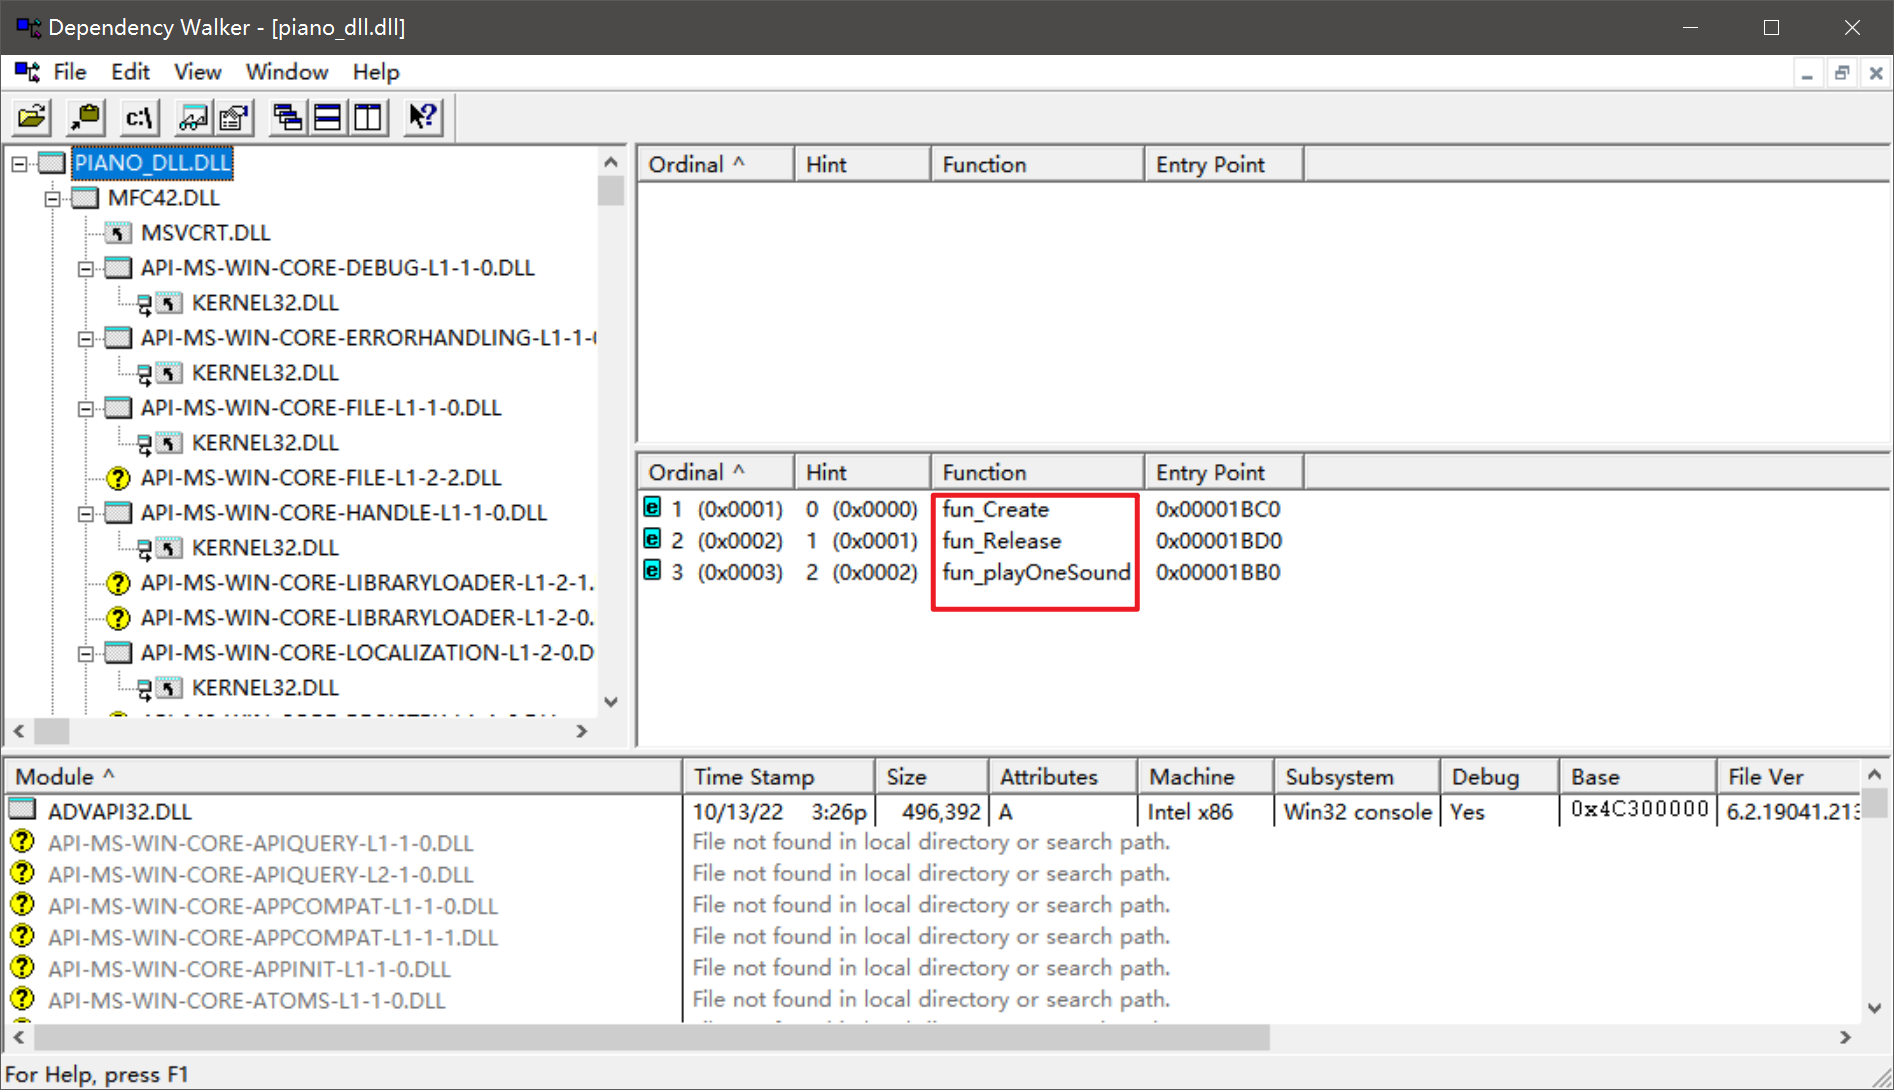
Task: Click the ADVAPI32.DLL module icon
Action: tap(22, 809)
